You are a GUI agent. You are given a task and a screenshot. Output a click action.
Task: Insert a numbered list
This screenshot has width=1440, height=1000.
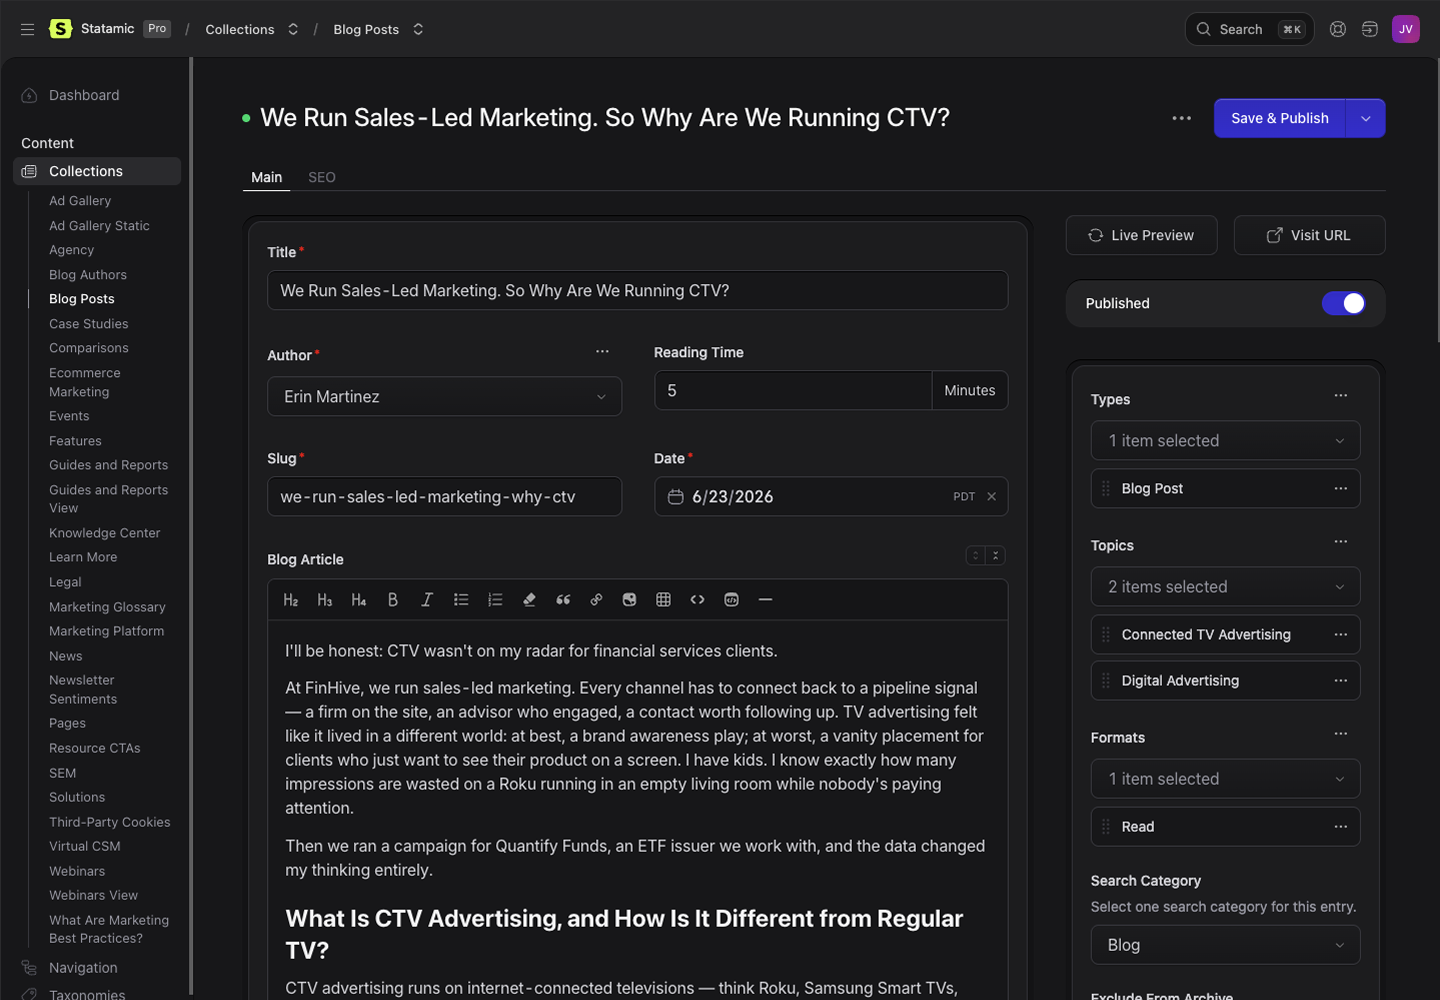[495, 600]
